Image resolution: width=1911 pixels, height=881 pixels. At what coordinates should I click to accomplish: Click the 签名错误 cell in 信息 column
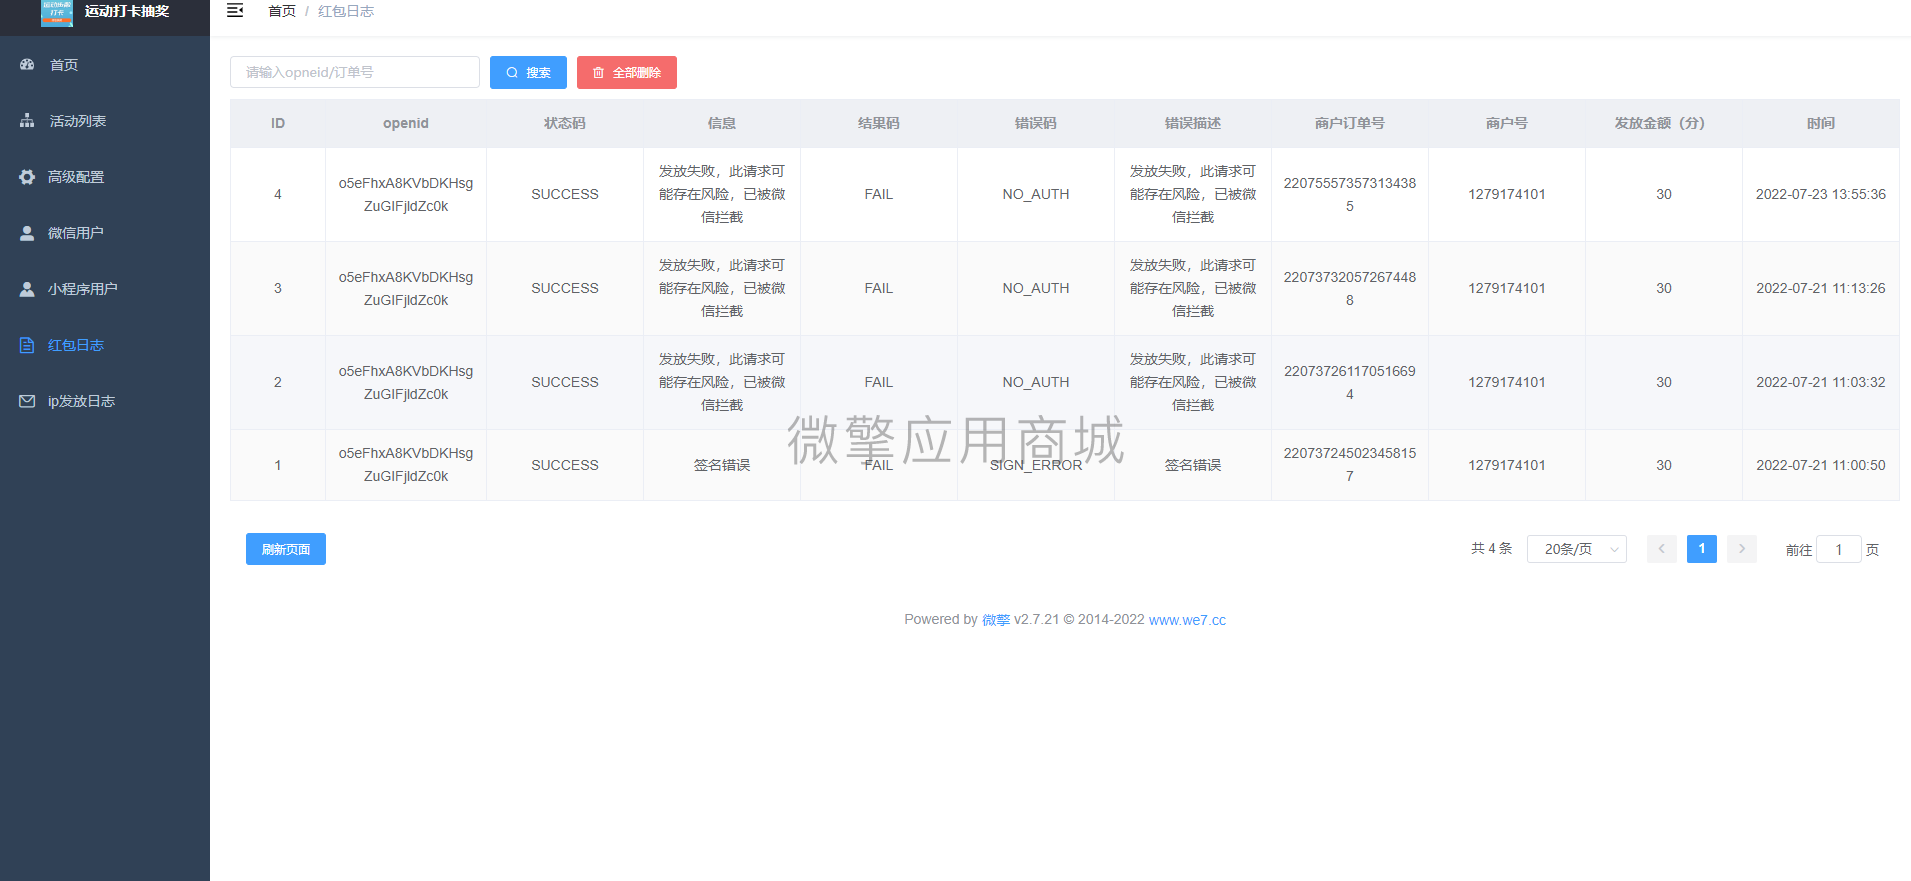pyautogui.click(x=722, y=465)
